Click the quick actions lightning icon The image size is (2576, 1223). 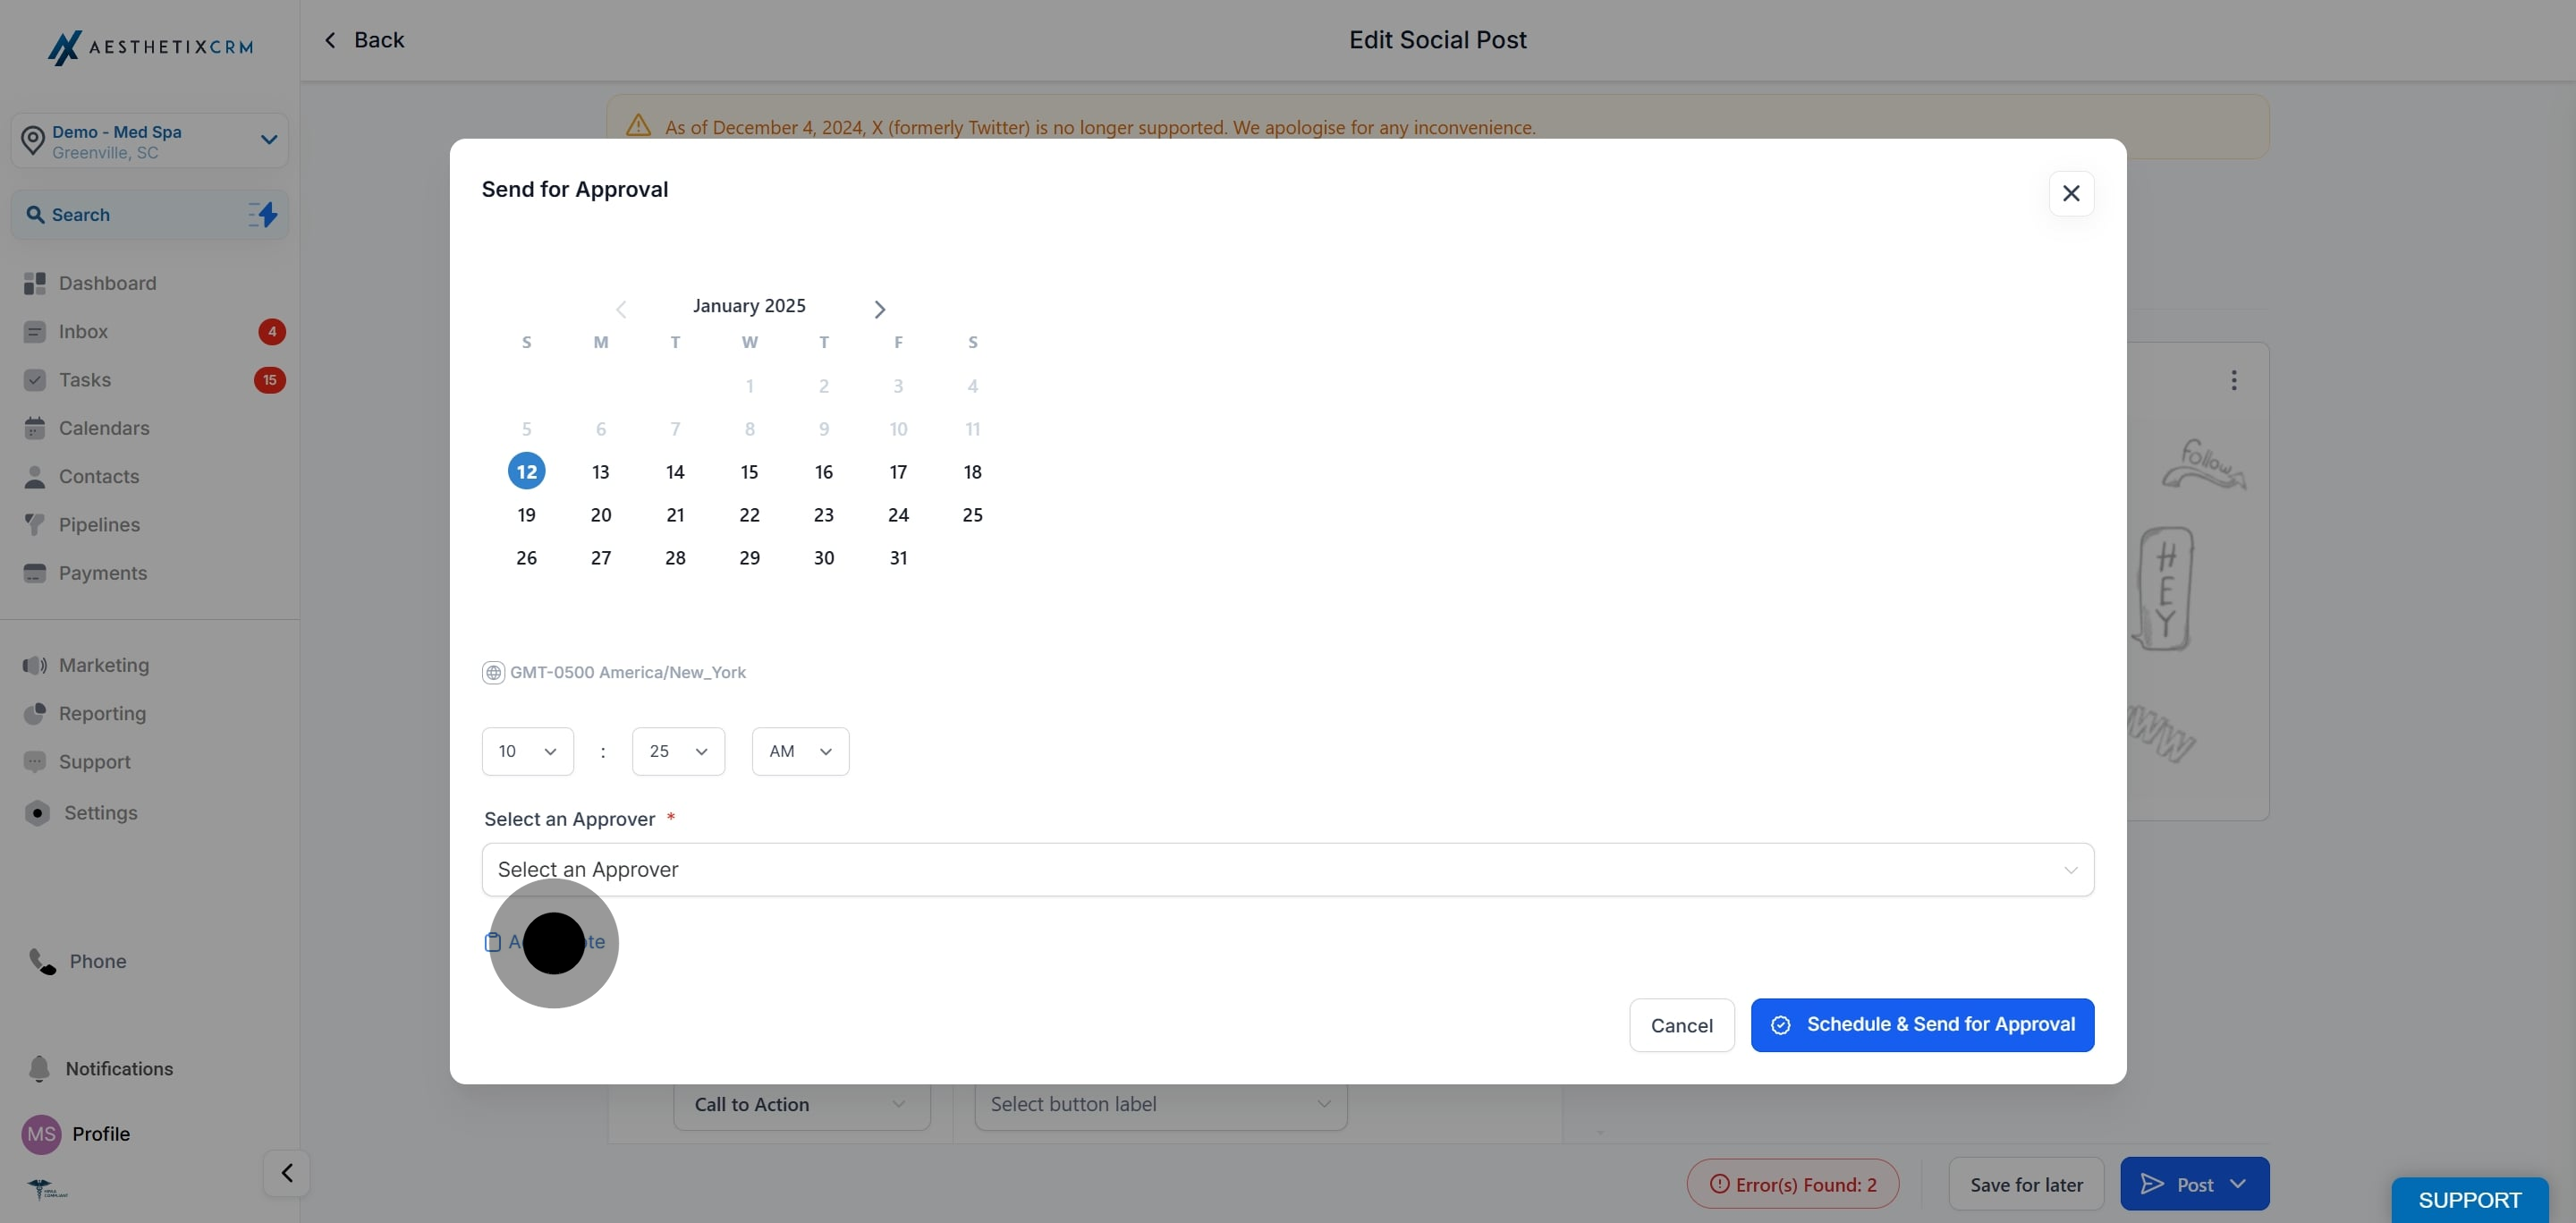point(263,215)
